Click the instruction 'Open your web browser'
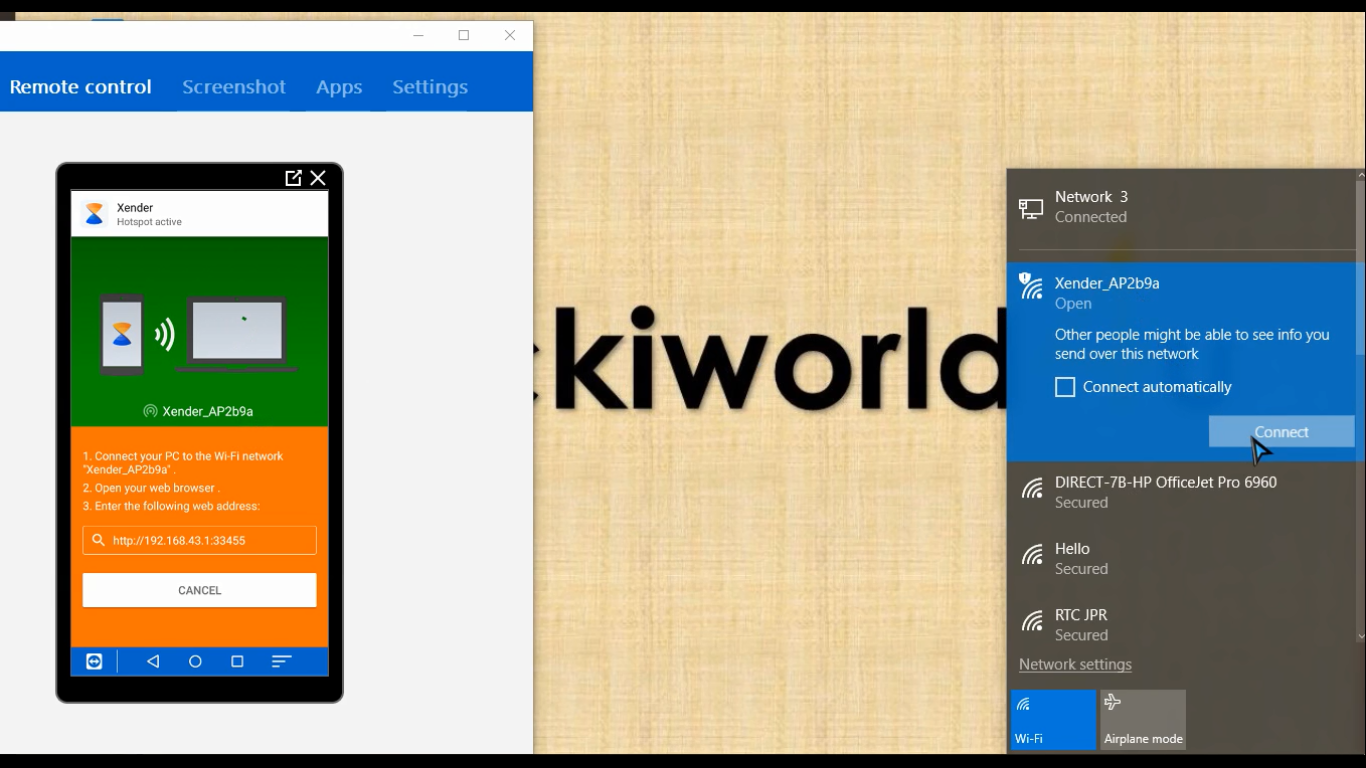The width and height of the screenshot is (1366, 768). (151, 488)
